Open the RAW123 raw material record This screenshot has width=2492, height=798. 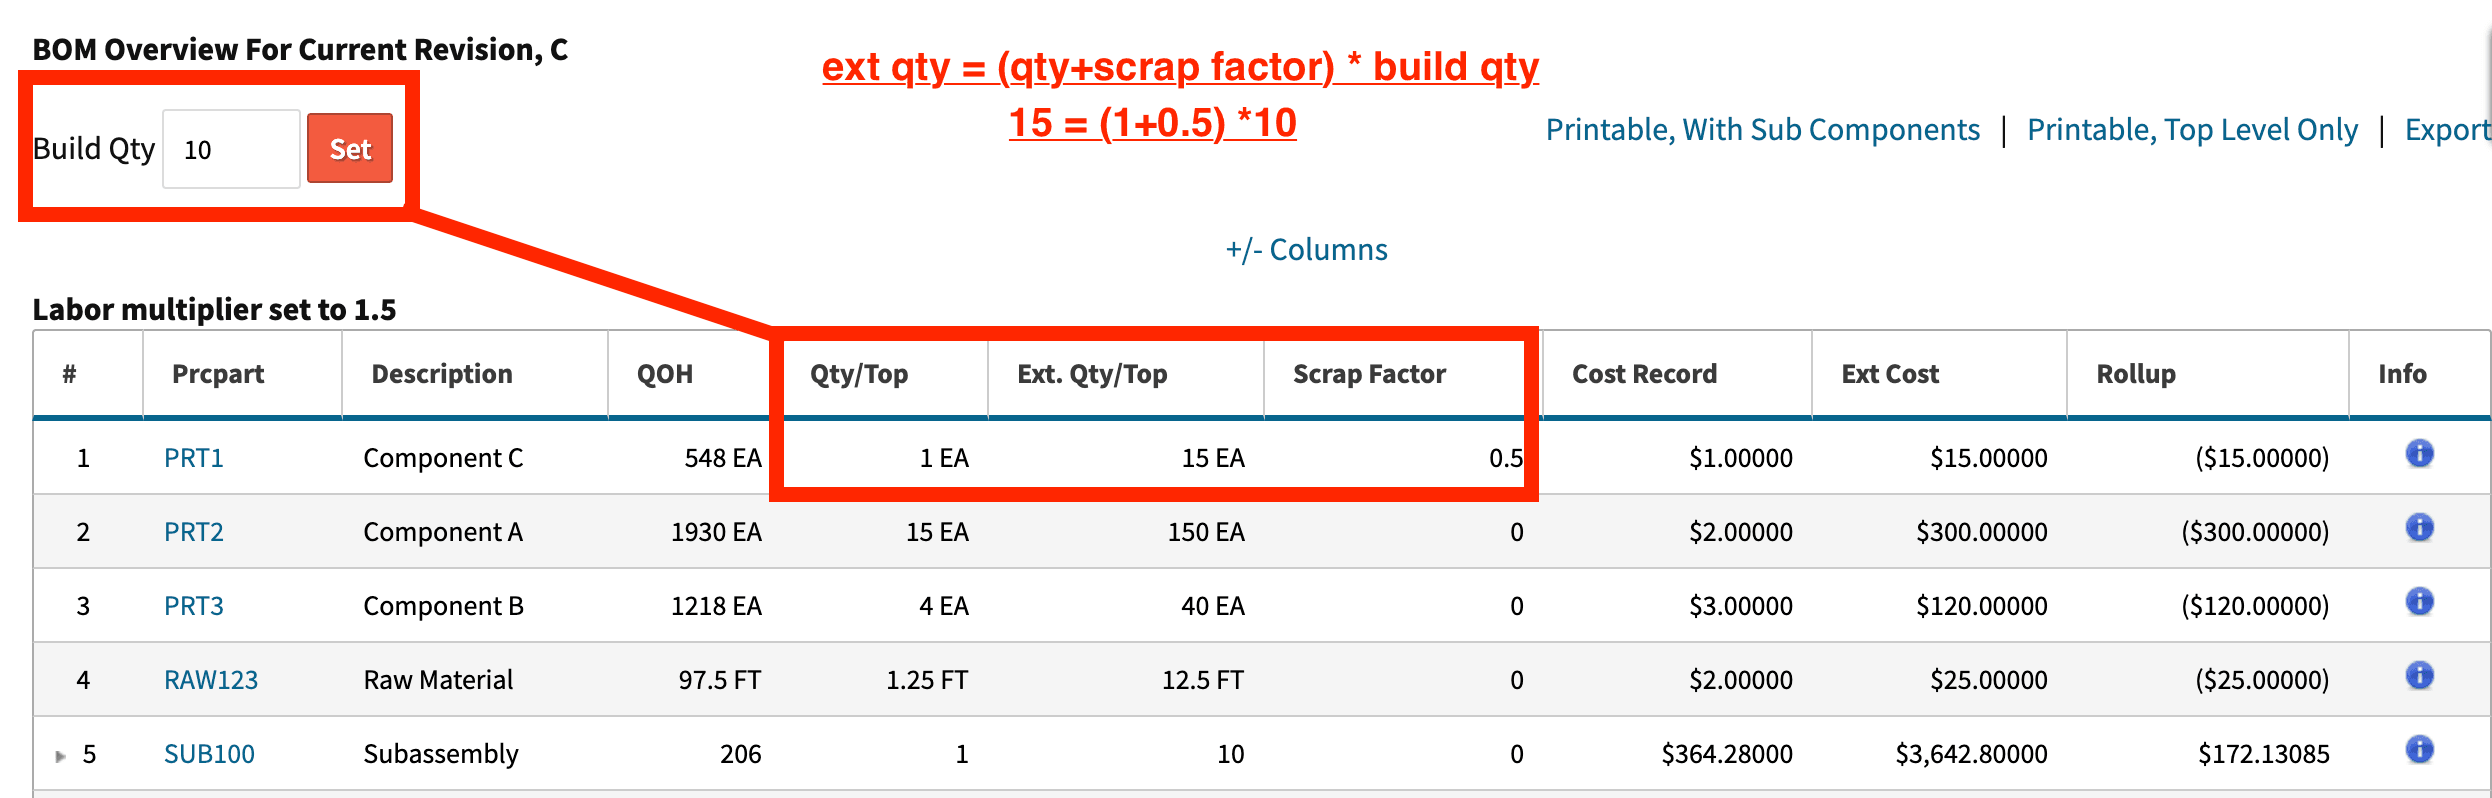tap(211, 679)
